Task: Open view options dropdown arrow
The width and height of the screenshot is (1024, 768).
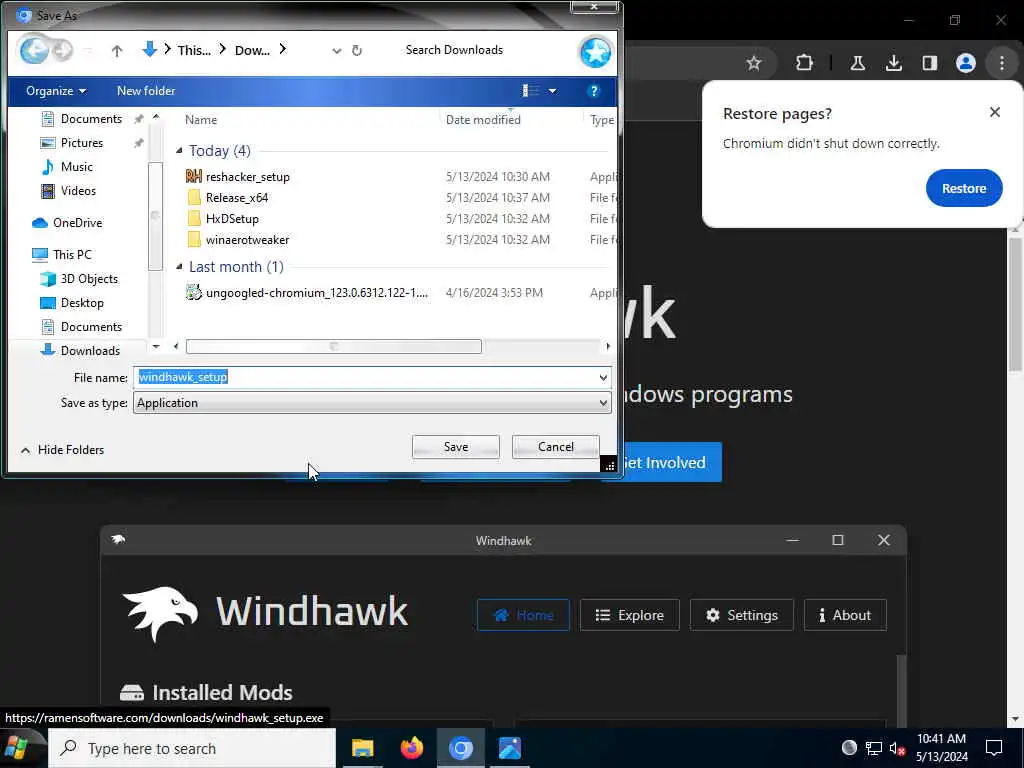Action: click(x=552, y=91)
